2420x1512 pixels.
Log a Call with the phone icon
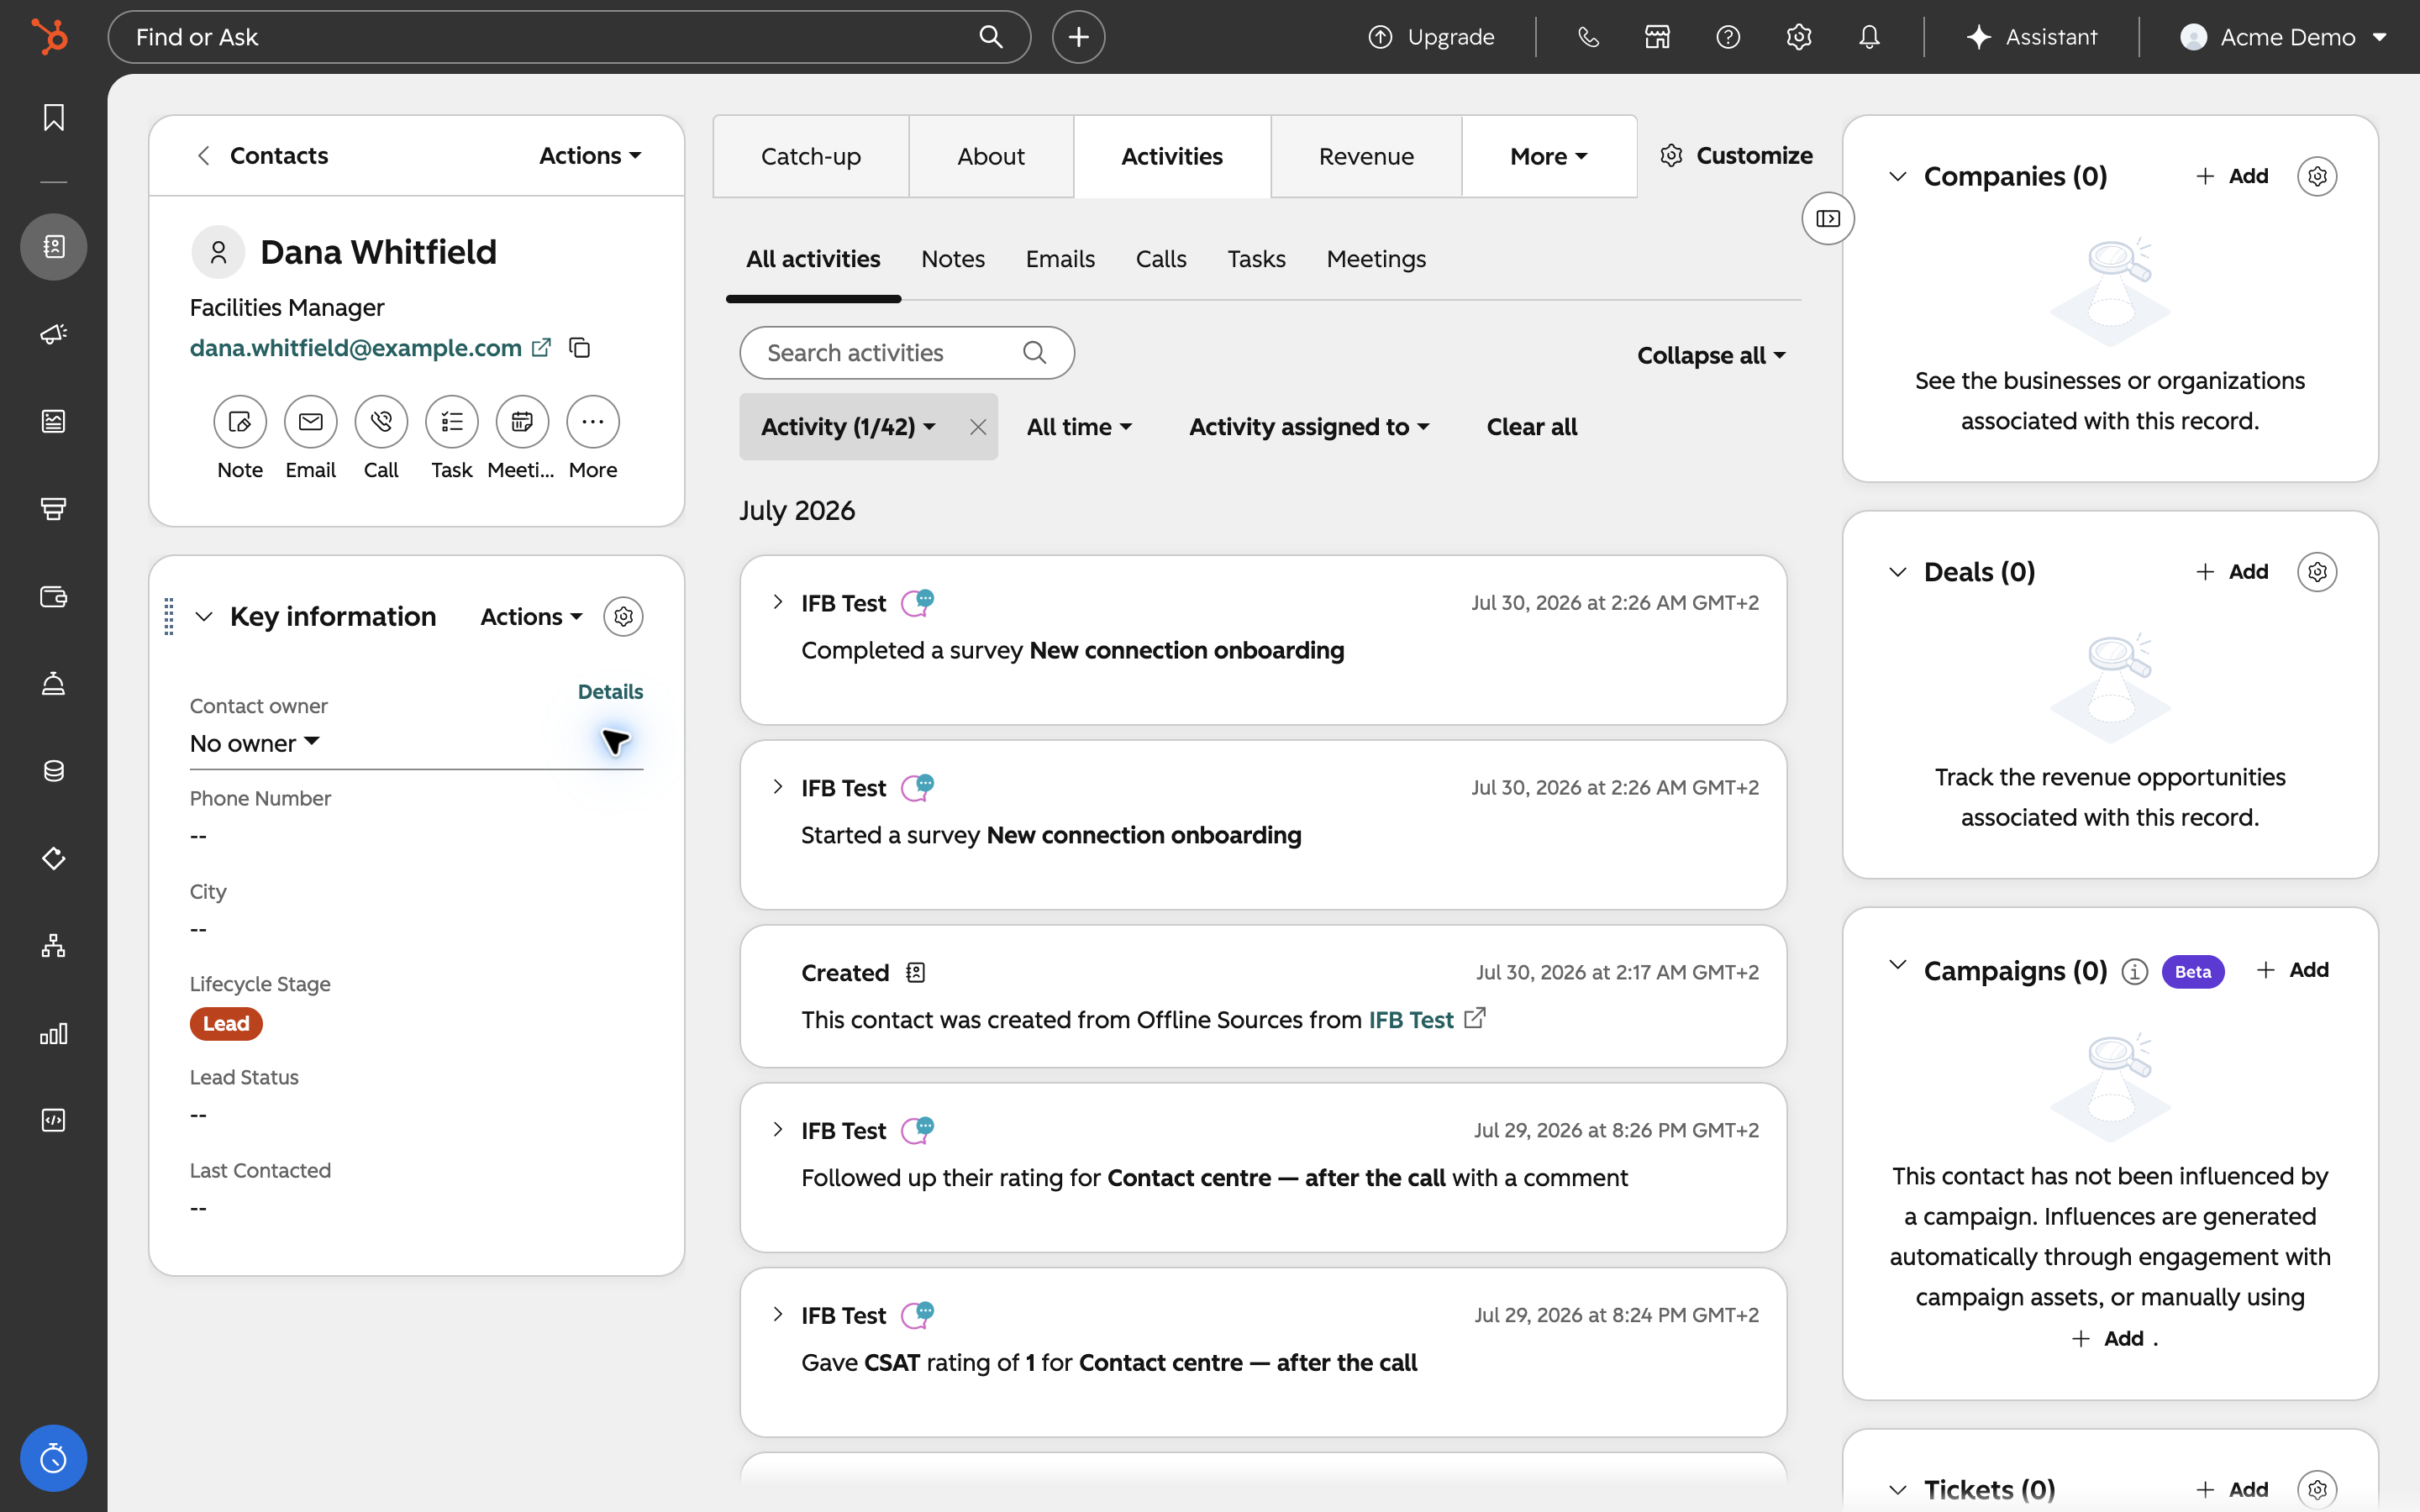381,422
